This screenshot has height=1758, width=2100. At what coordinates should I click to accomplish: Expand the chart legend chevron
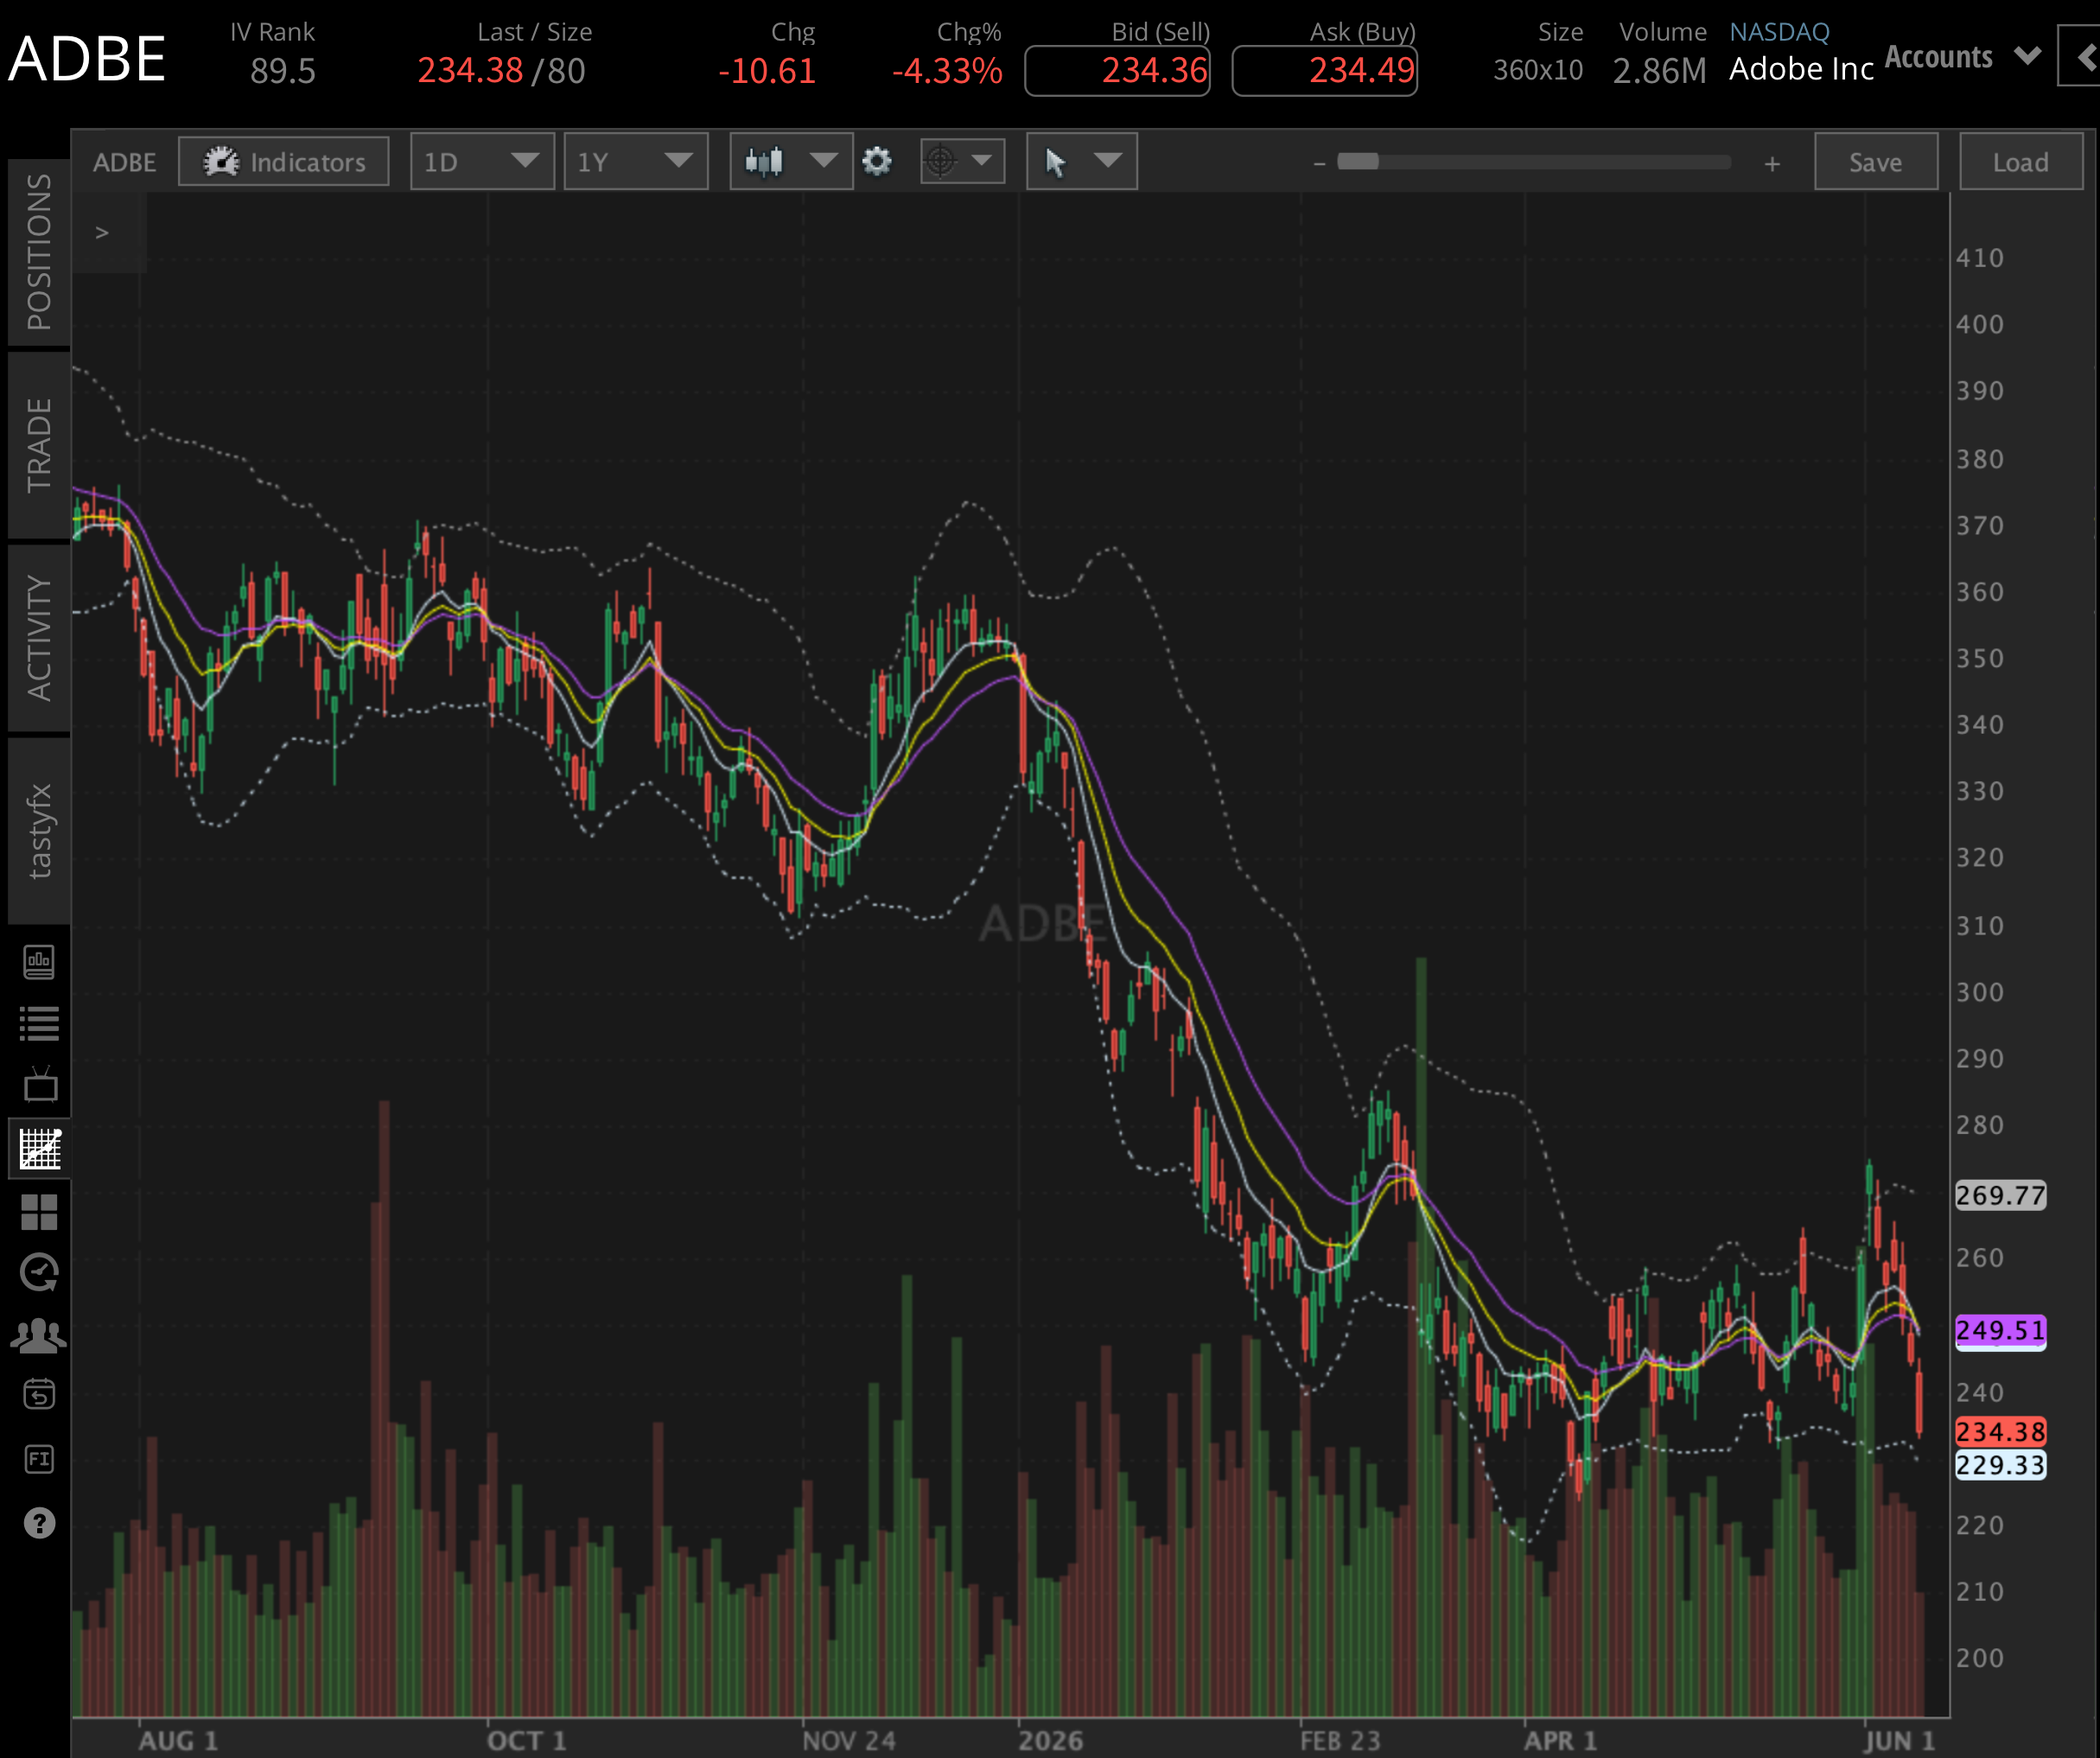102,232
